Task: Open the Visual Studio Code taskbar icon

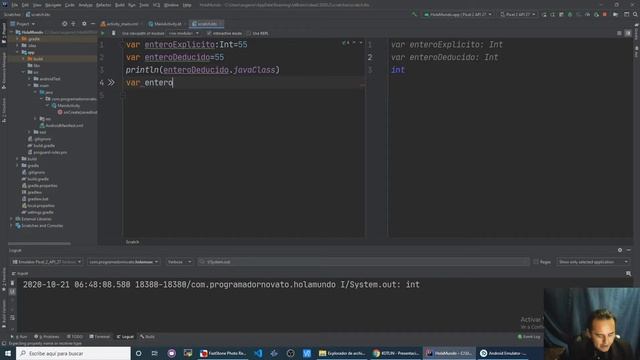Action: coord(258,353)
